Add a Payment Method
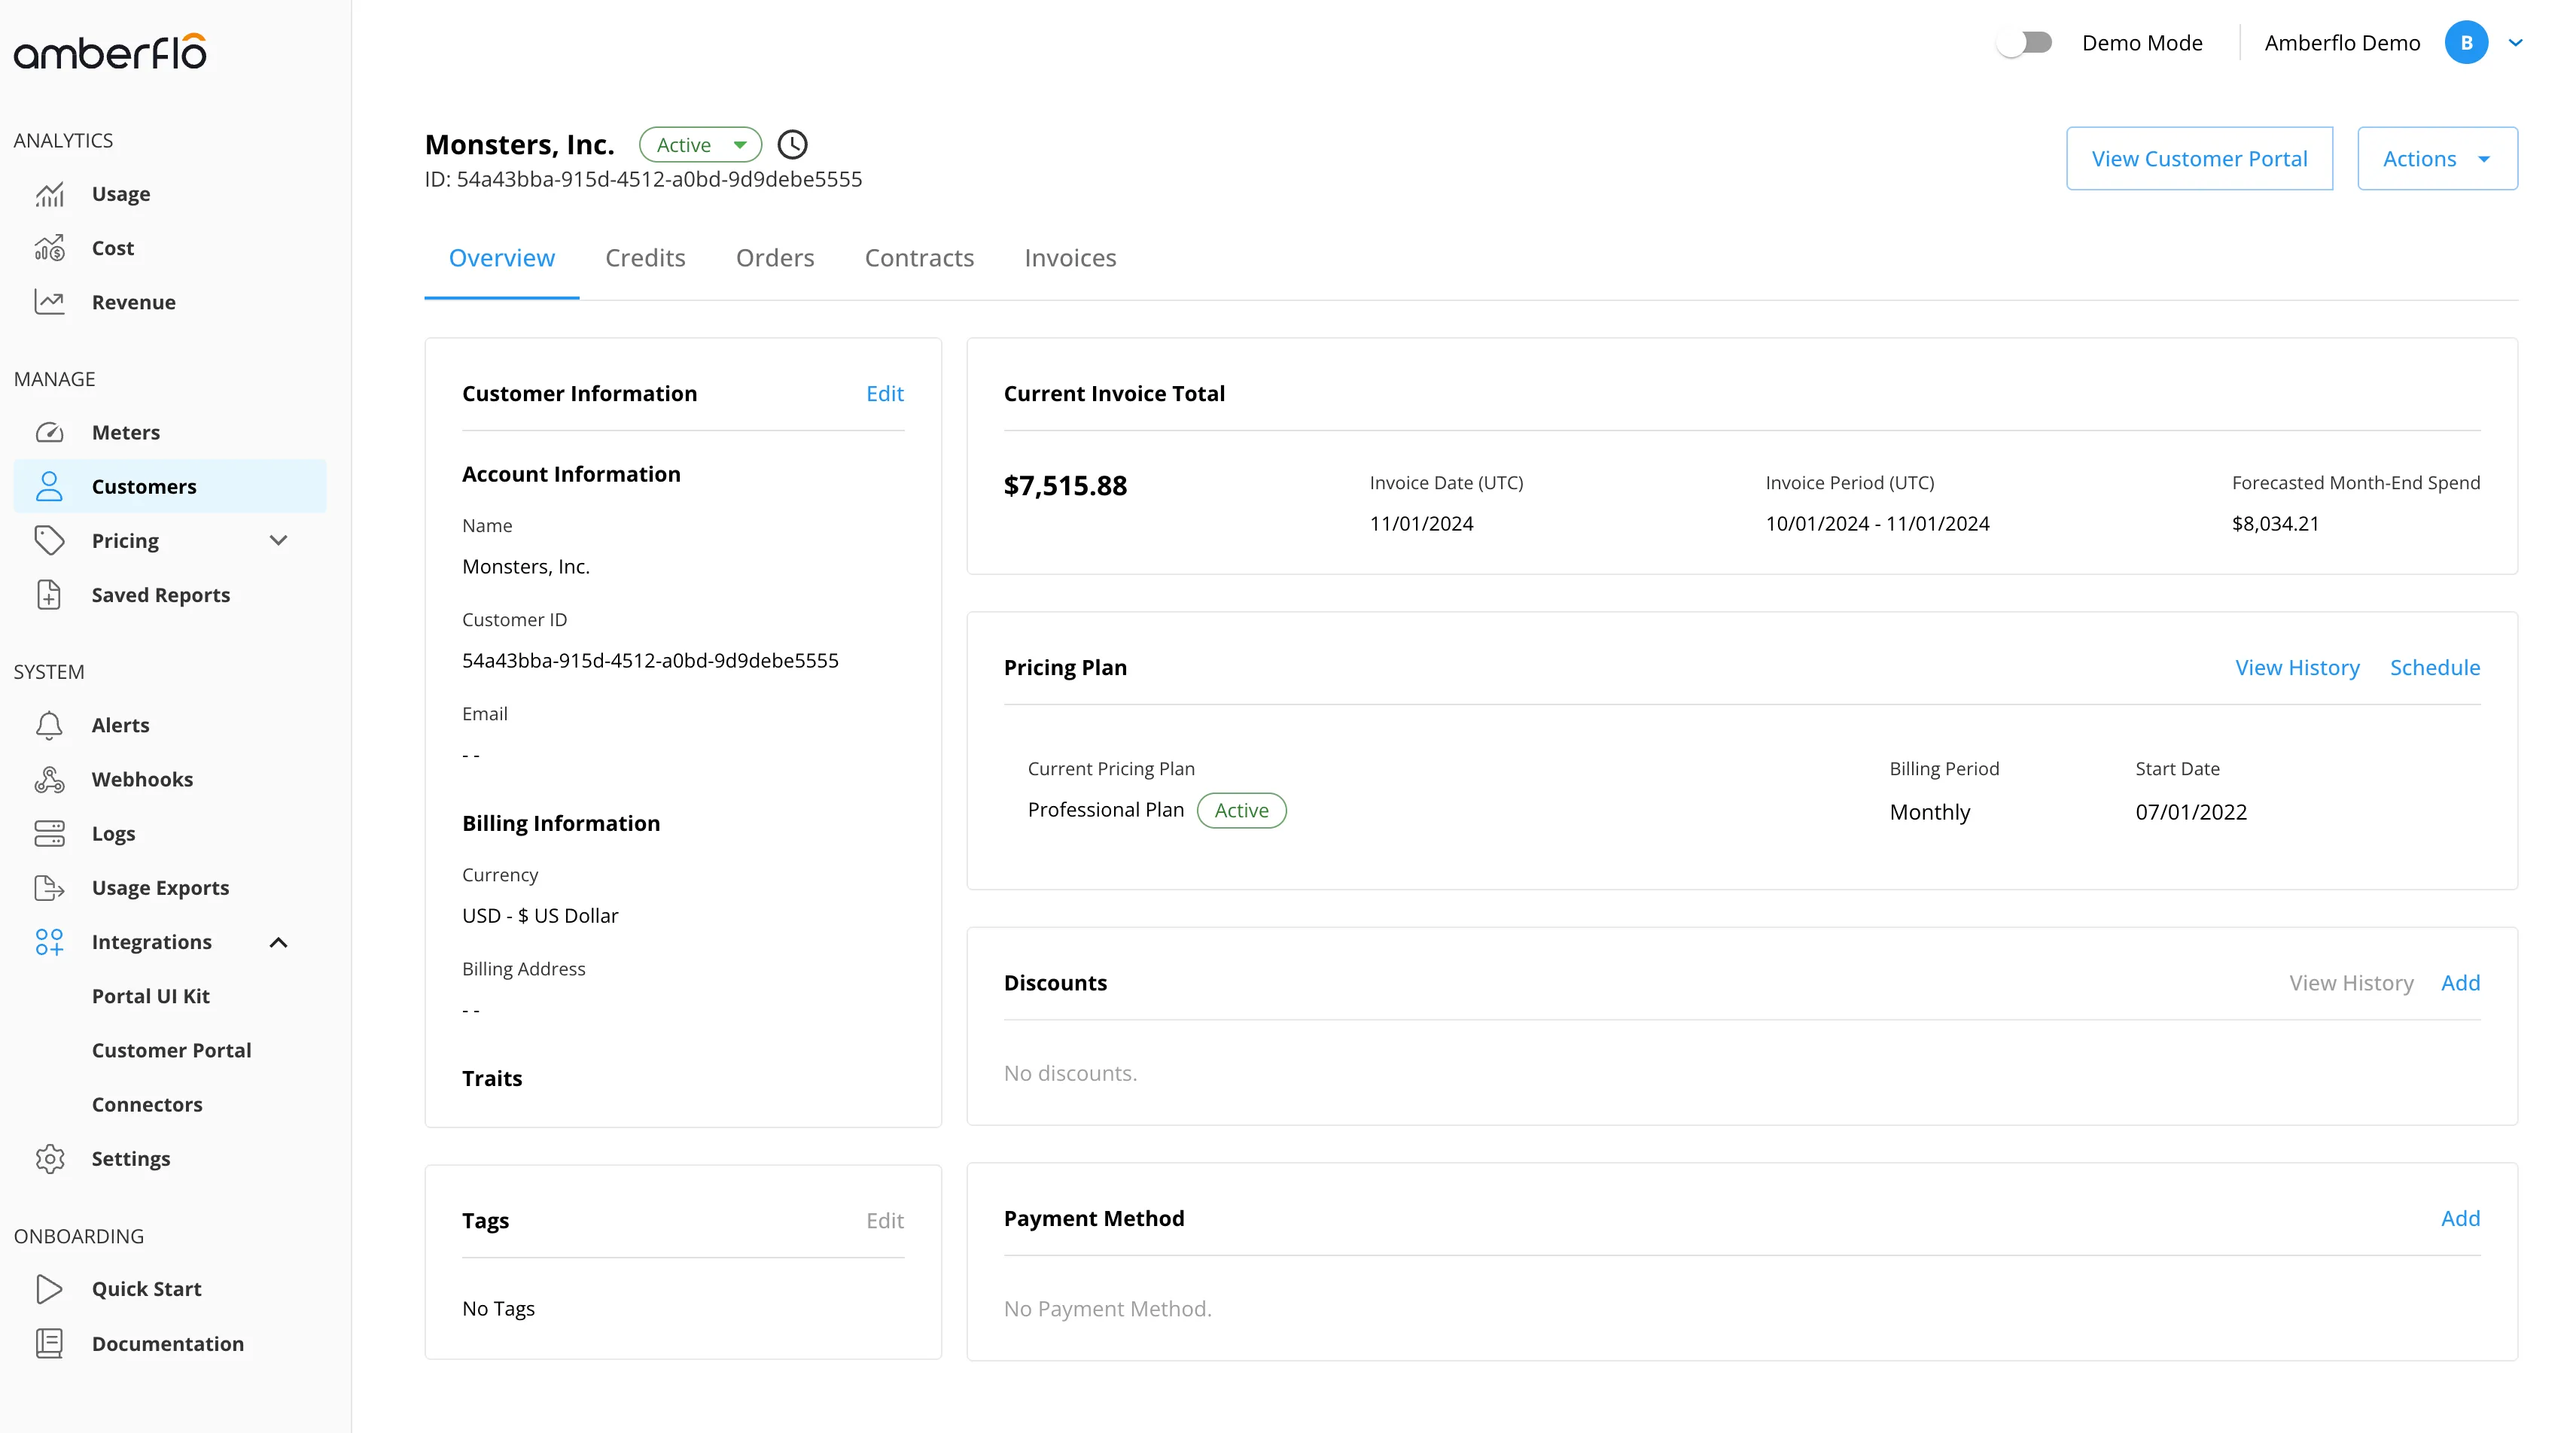The height and width of the screenshot is (1433, 2576). pyautogui.click(x=2460, y=1218)
